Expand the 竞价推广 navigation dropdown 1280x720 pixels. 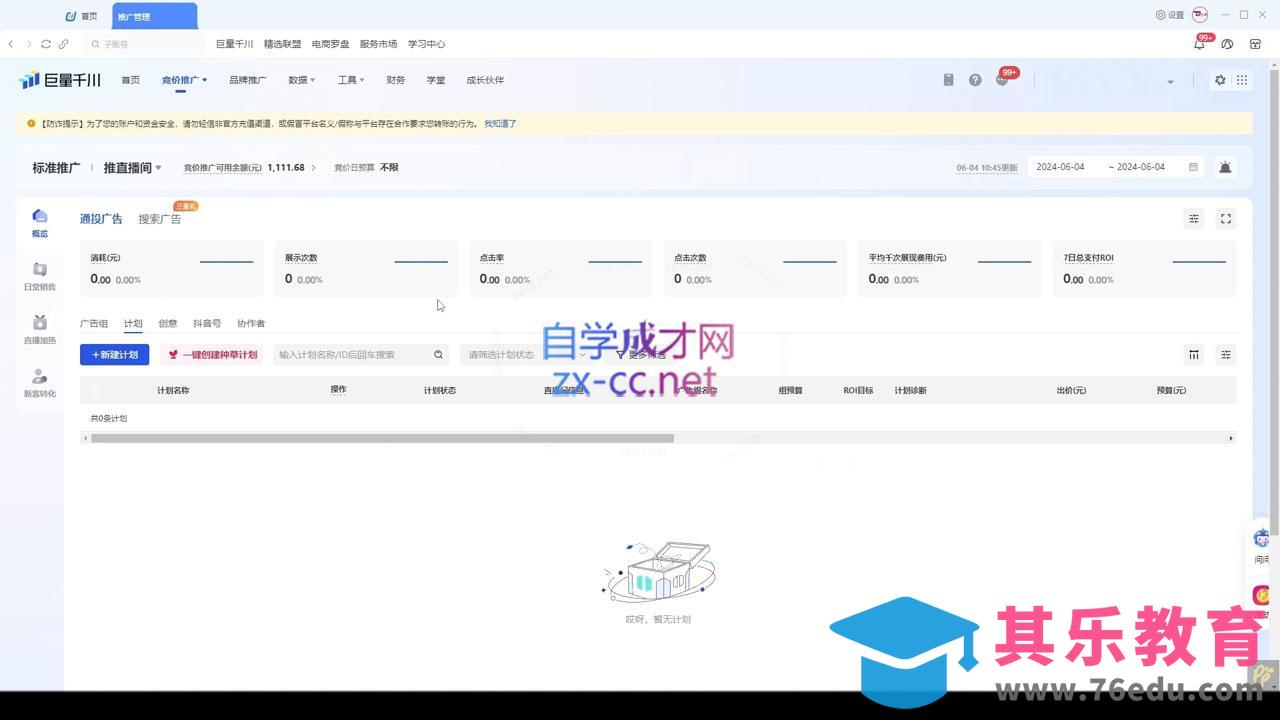(184, 80)
